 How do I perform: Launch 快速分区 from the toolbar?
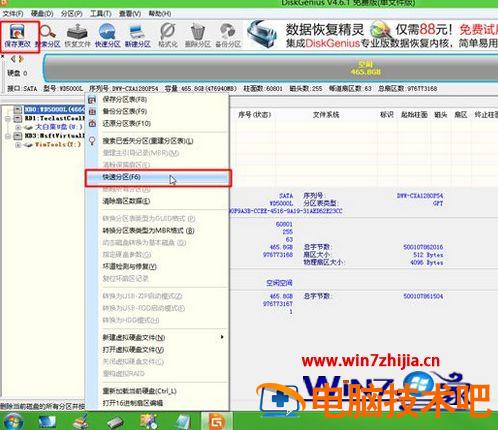coord(107,35)
